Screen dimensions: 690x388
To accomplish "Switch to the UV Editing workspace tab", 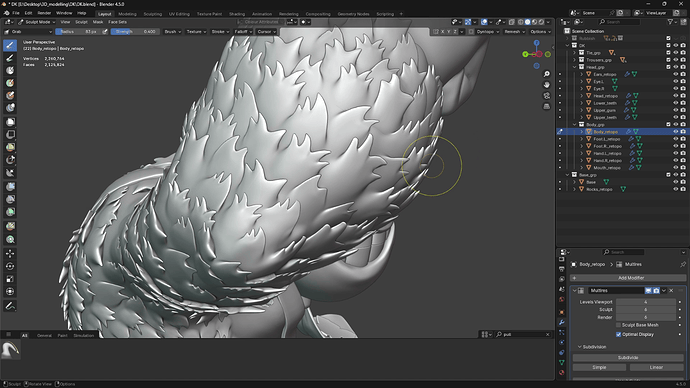I will [179, 14].
